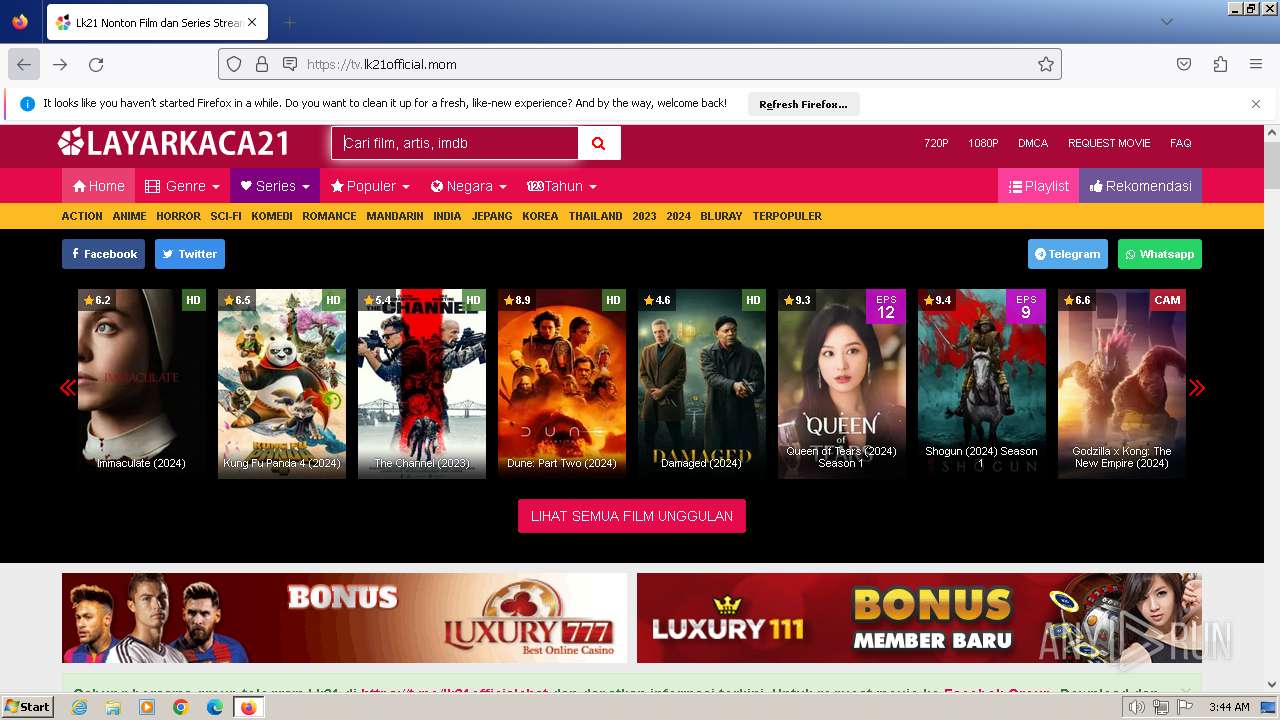This screenshot has height=720, width=1280.
Task: Select the BLURAY category
Action: [x=721, y=216]
